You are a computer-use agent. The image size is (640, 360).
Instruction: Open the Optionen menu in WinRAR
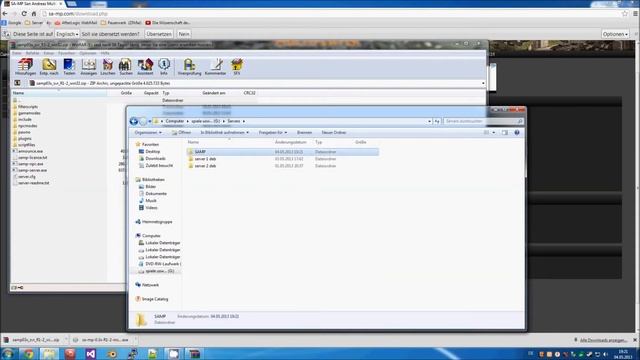[x=88, y=53]
